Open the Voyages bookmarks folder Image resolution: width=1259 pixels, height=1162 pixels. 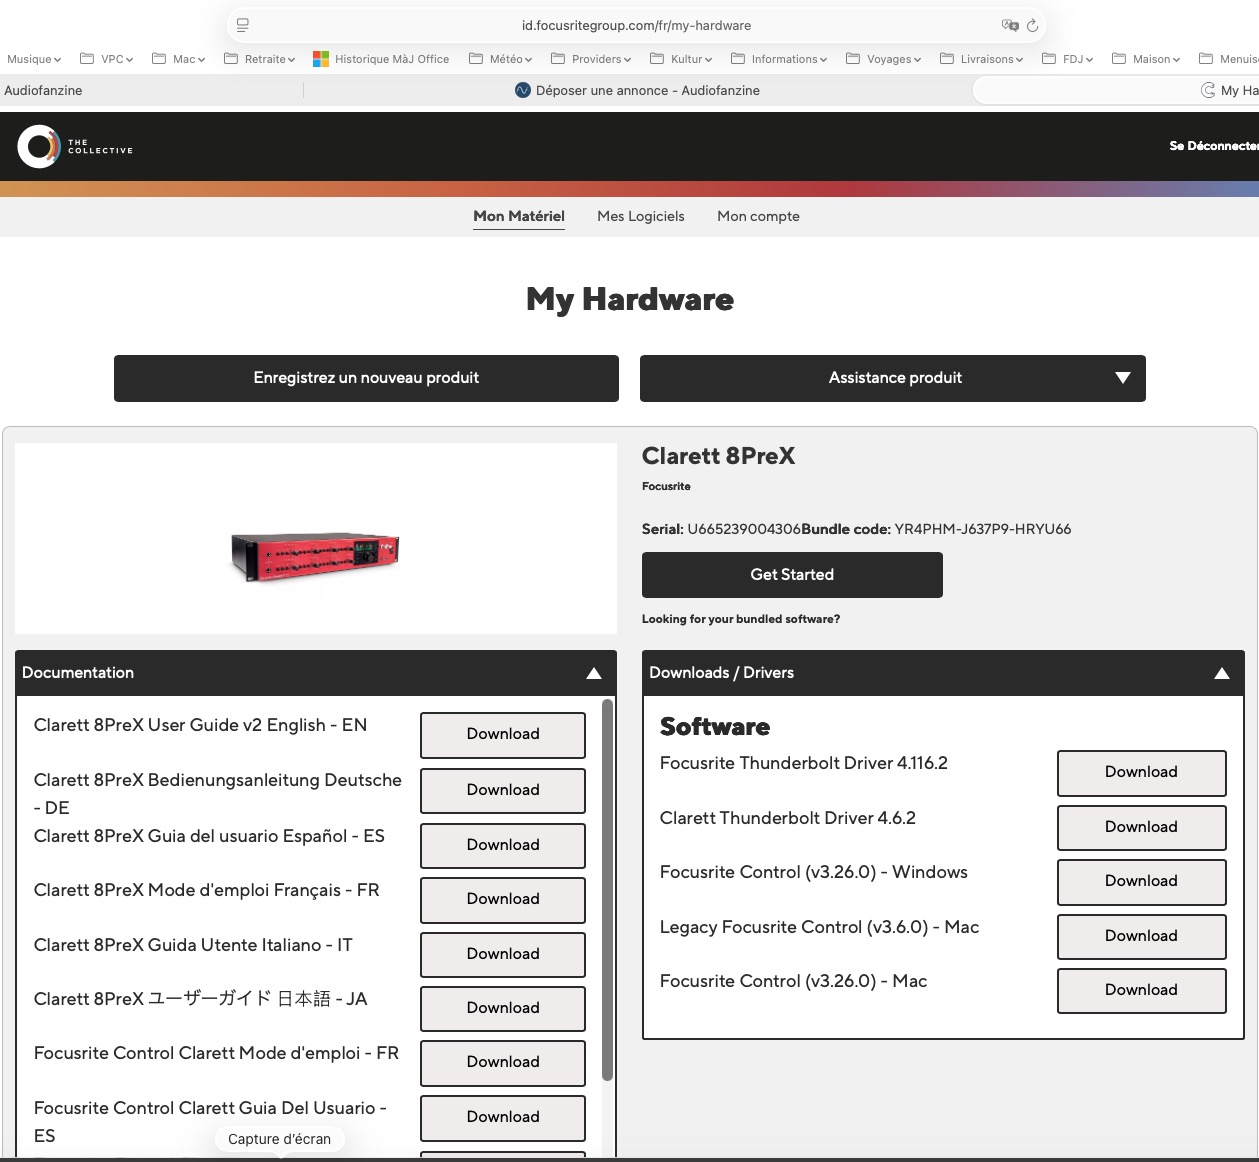click(x=883, y=59)
